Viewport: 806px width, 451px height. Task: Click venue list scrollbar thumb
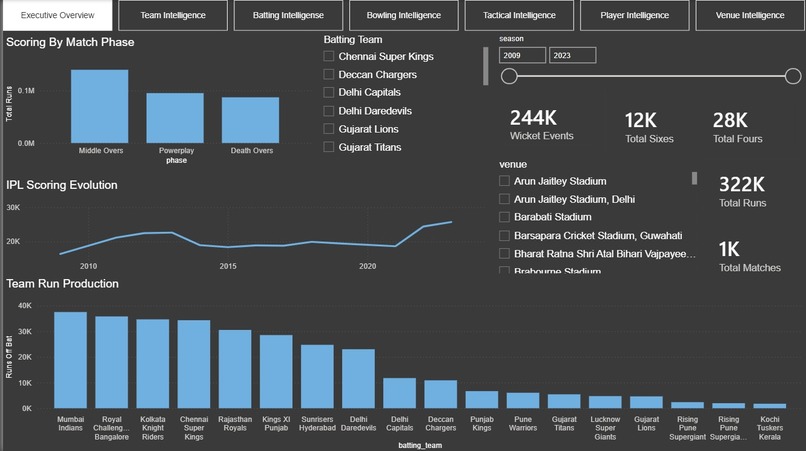click(x=694, y=178)
